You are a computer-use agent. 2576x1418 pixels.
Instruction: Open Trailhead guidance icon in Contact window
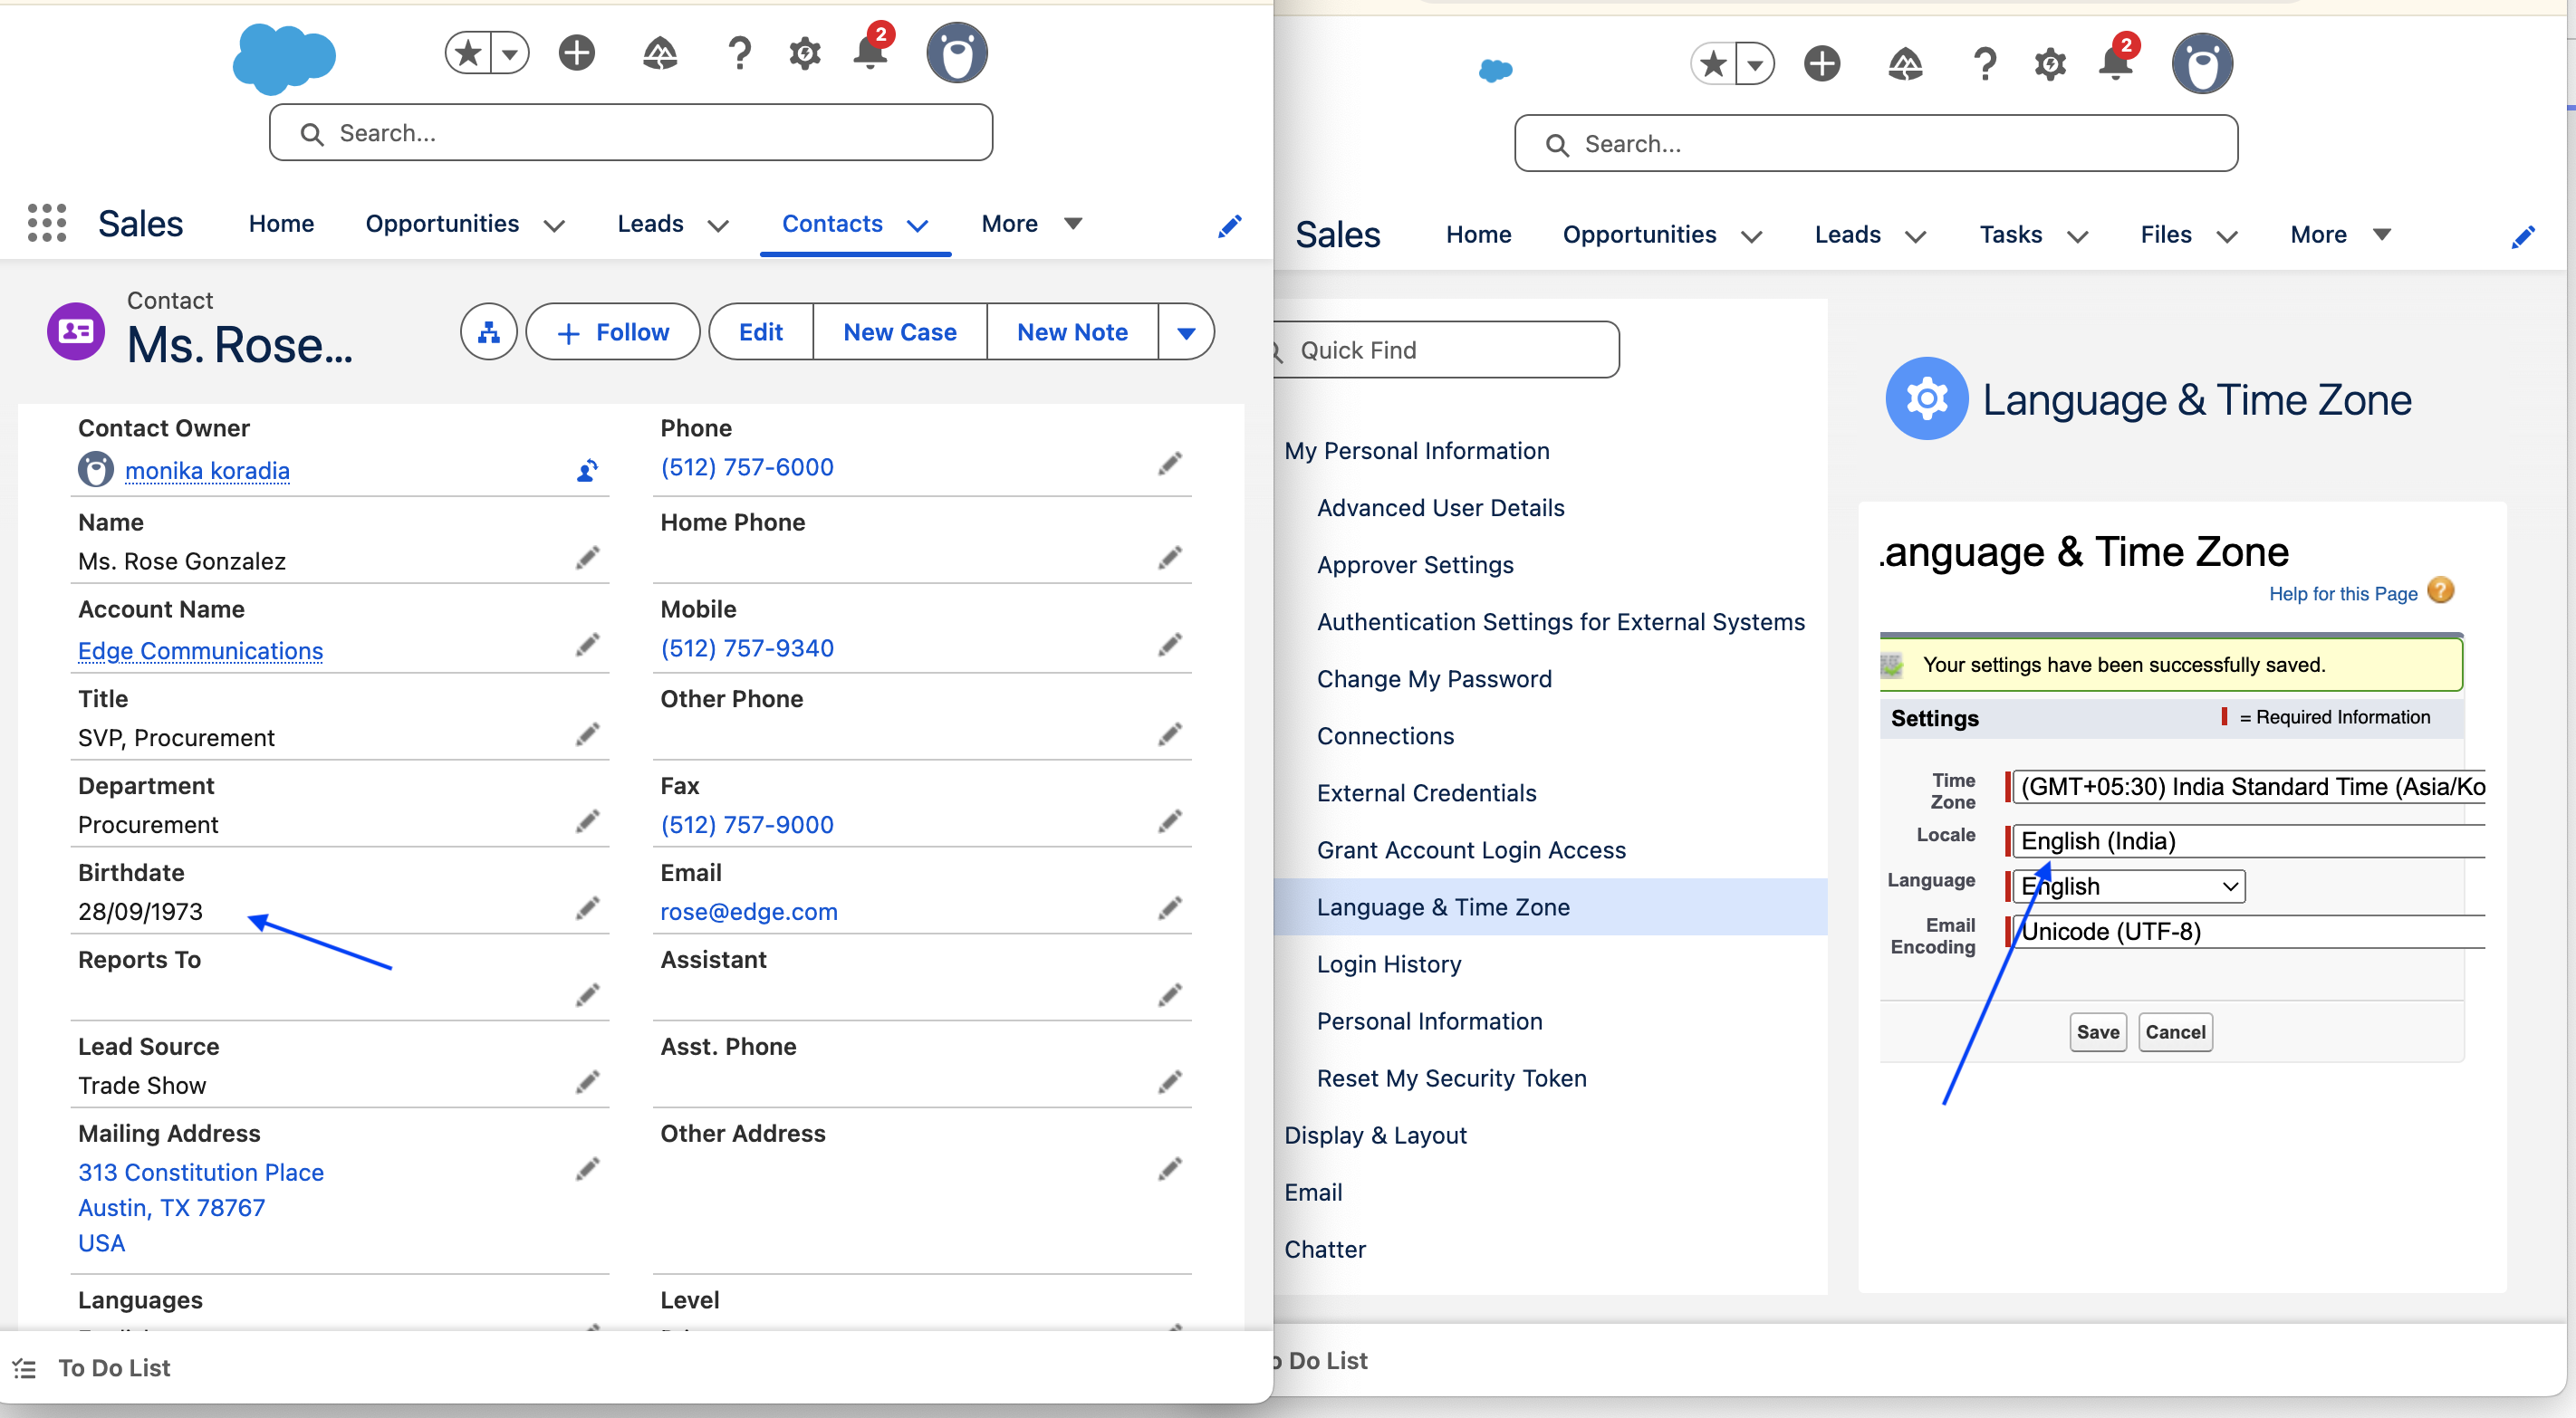660,53
